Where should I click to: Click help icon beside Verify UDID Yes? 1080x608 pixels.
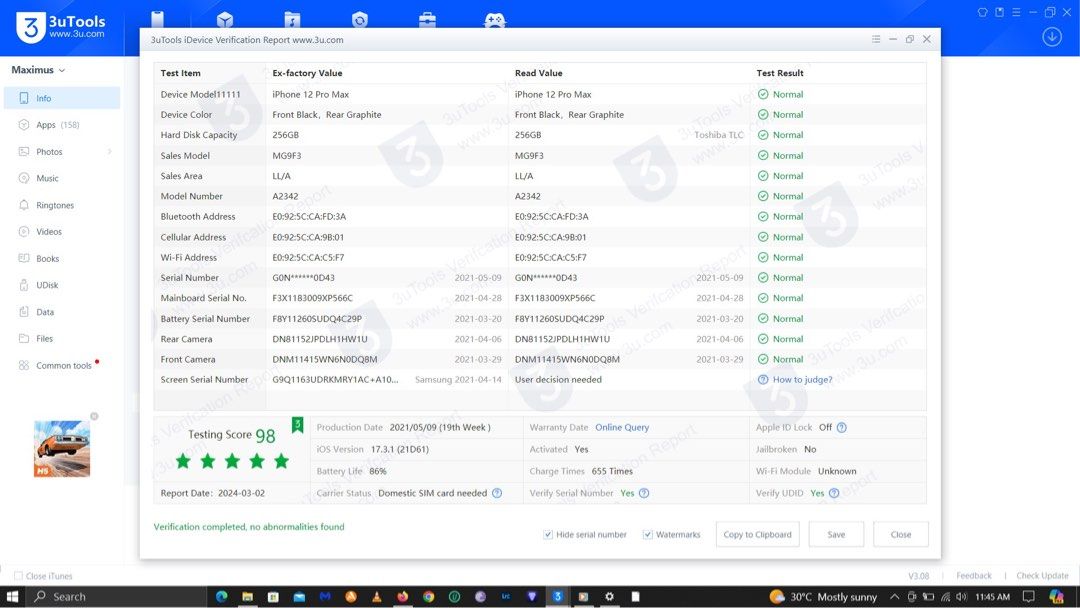[834, 493]
